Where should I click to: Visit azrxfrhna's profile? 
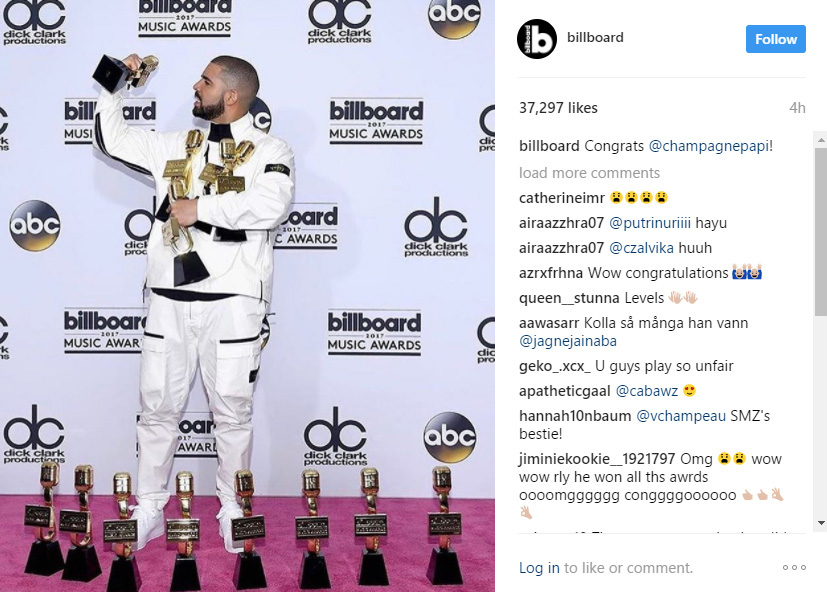point(551,273)
